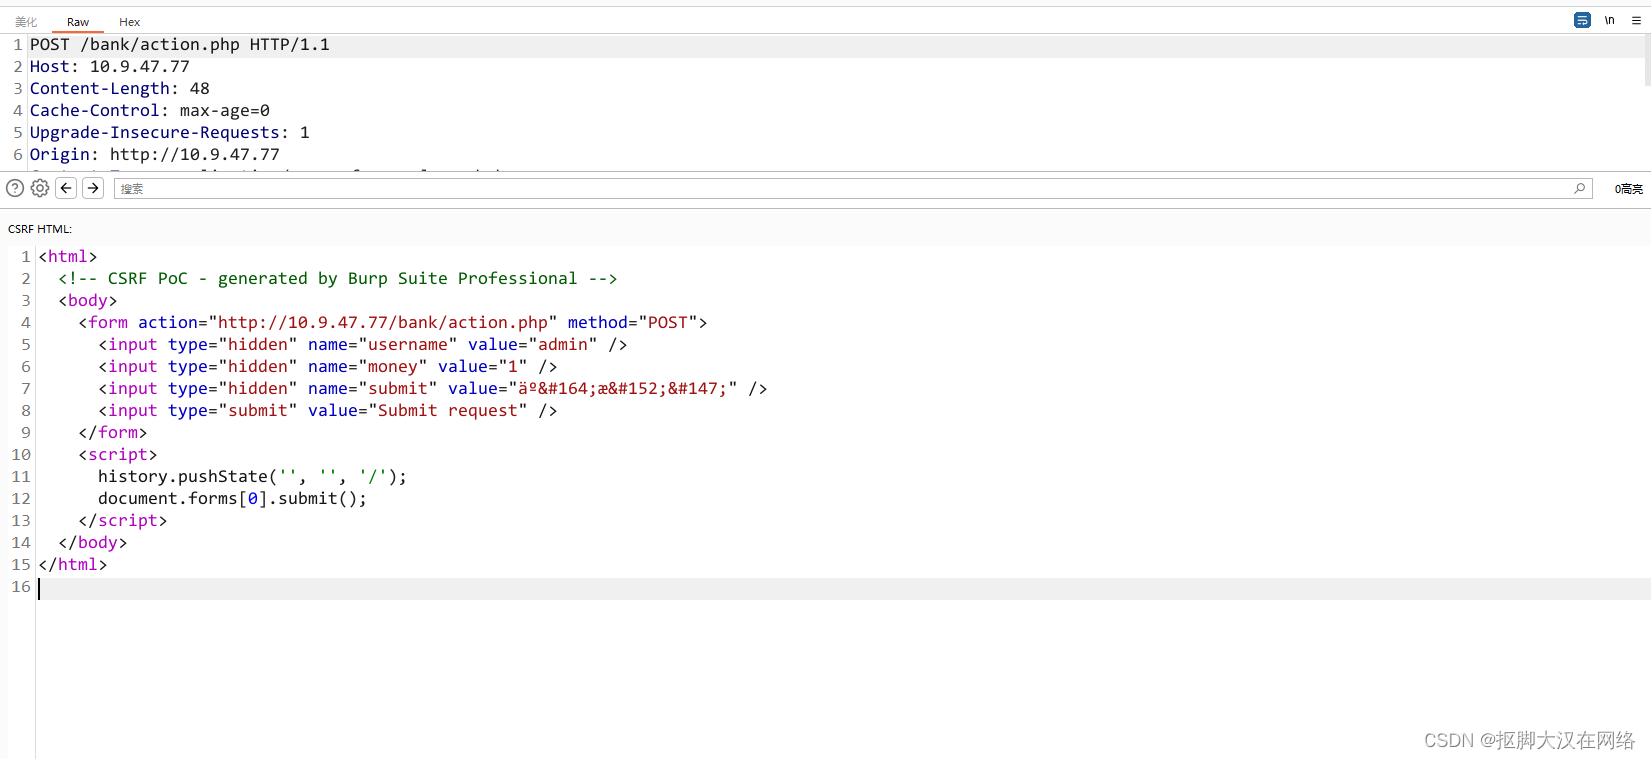Image resolution: width=1651 pixels, height=759 pixels.
Task: Click the magnifier icon in search box
Action: pos(1580,188)
